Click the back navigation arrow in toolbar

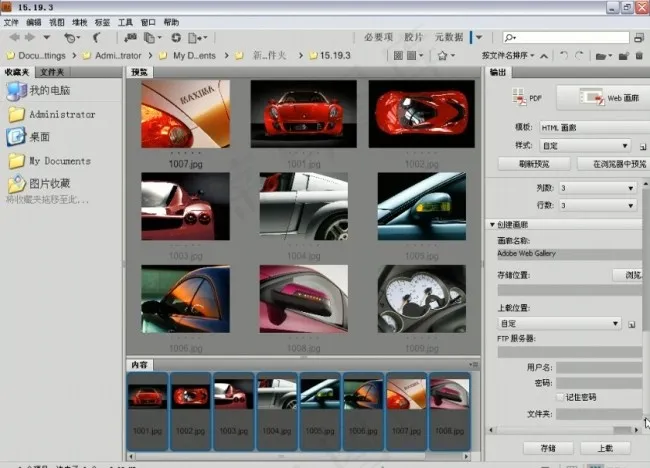tap(13, 37)
